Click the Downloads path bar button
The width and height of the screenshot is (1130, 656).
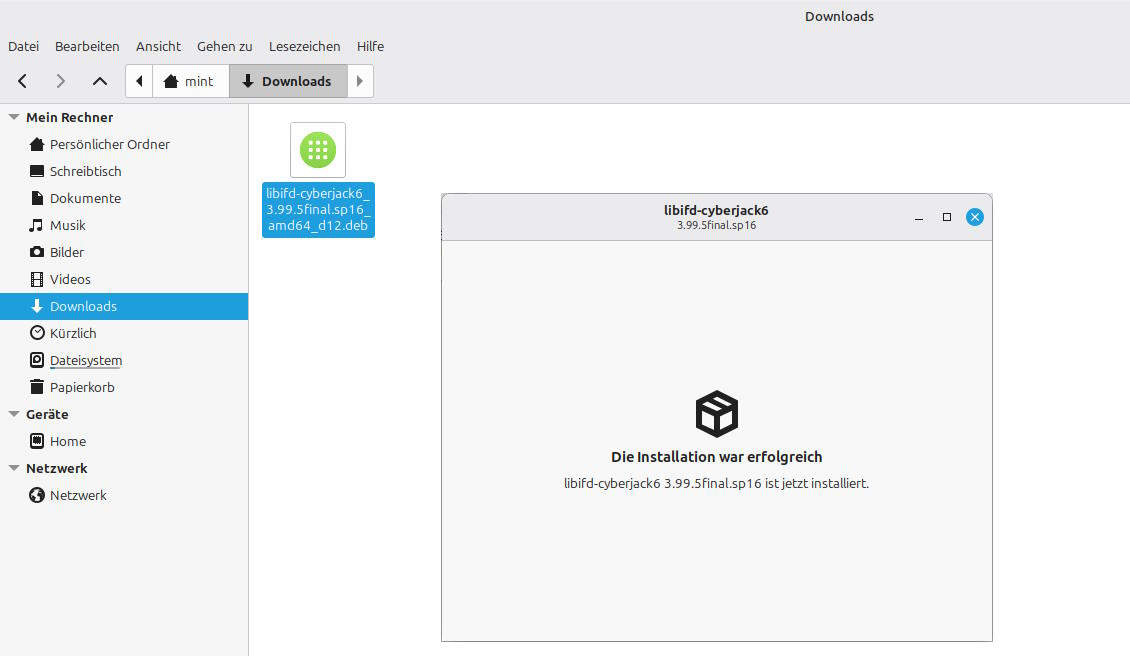(x=288, y=81)
